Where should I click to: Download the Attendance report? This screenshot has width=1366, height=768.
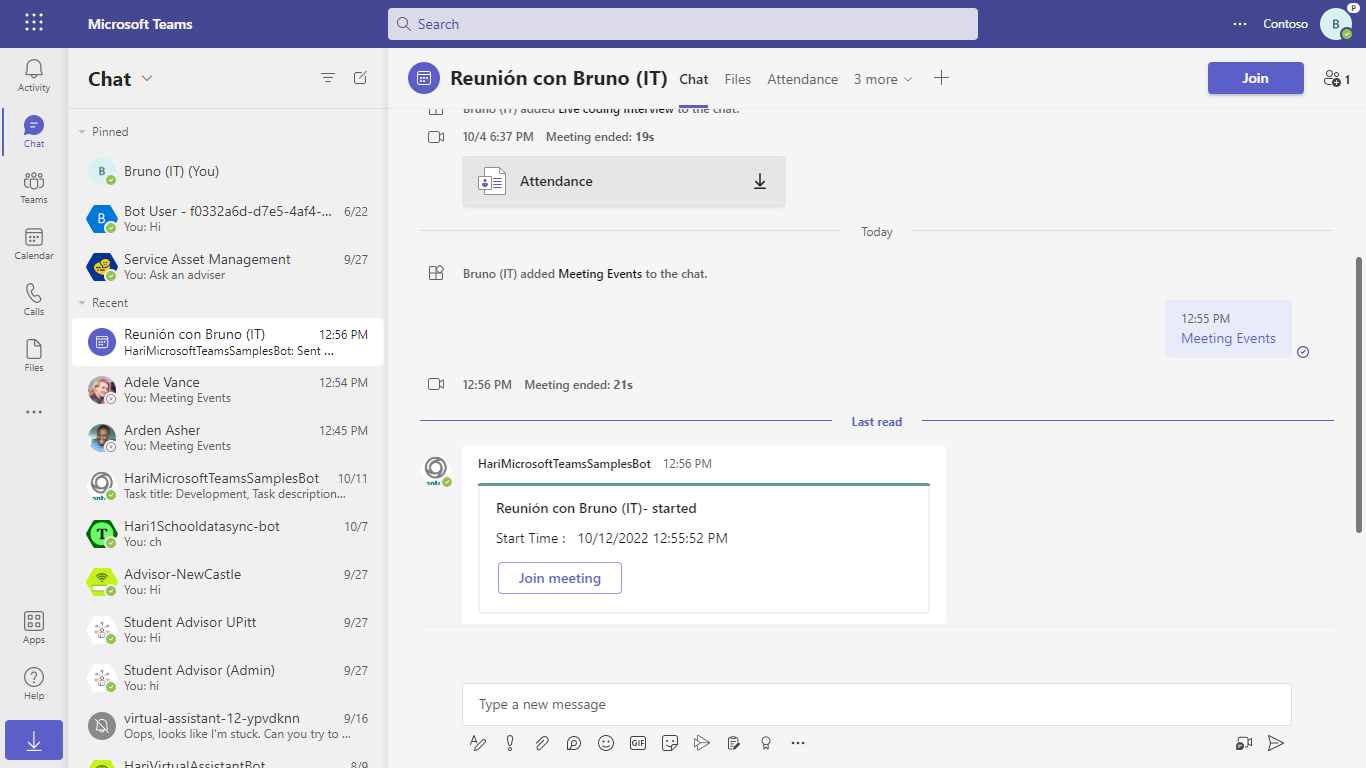click(x=760, y=181)
